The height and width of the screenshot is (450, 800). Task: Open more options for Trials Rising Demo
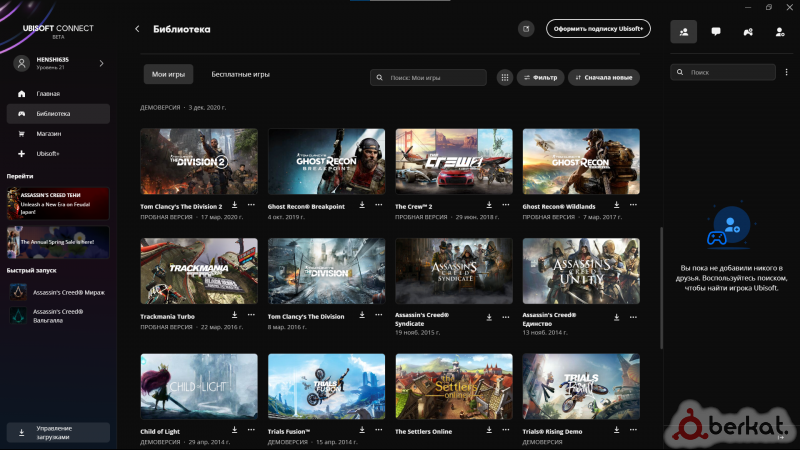[633, 430]
